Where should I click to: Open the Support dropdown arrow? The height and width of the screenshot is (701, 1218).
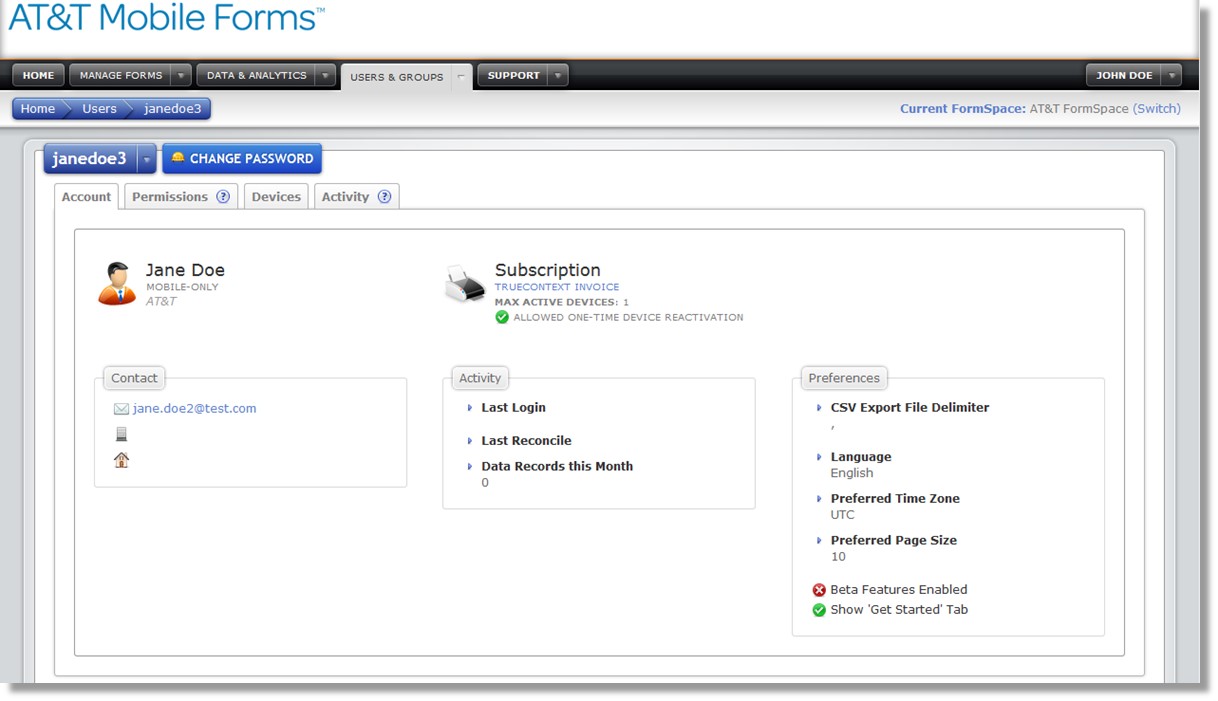click(x=558, y=75)
